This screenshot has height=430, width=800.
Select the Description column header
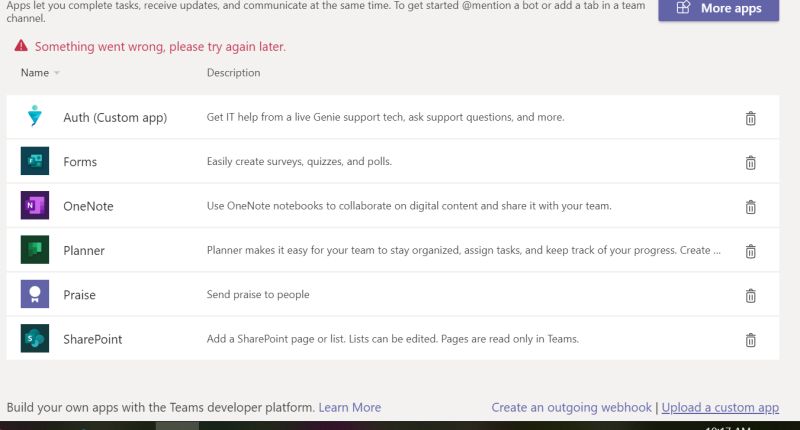coord(233,73)
